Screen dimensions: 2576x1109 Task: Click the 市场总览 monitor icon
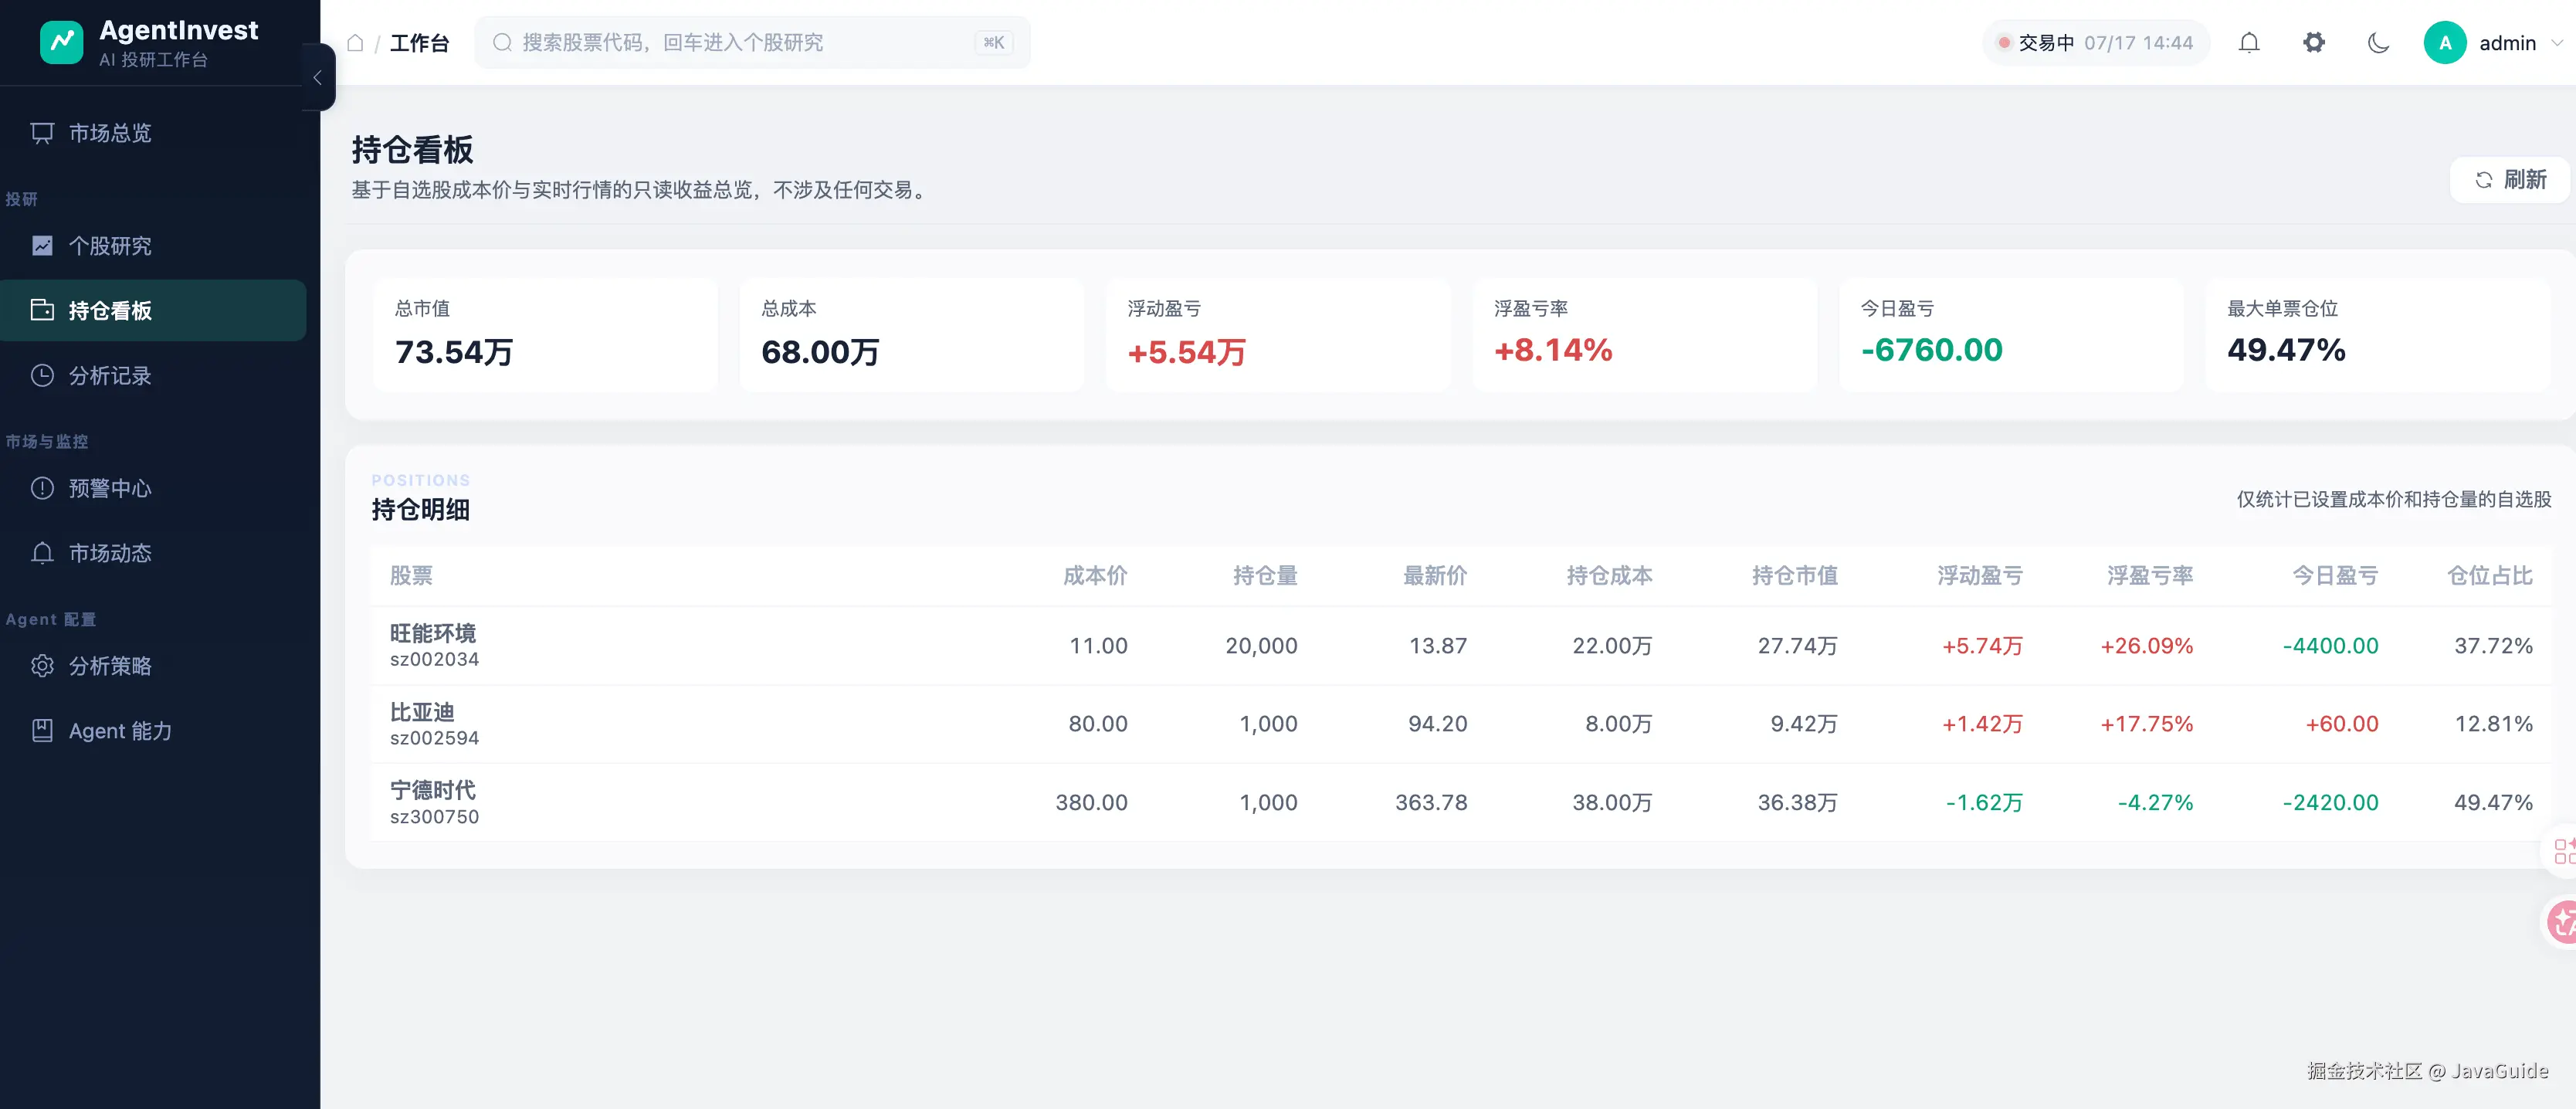coord(42,133)
